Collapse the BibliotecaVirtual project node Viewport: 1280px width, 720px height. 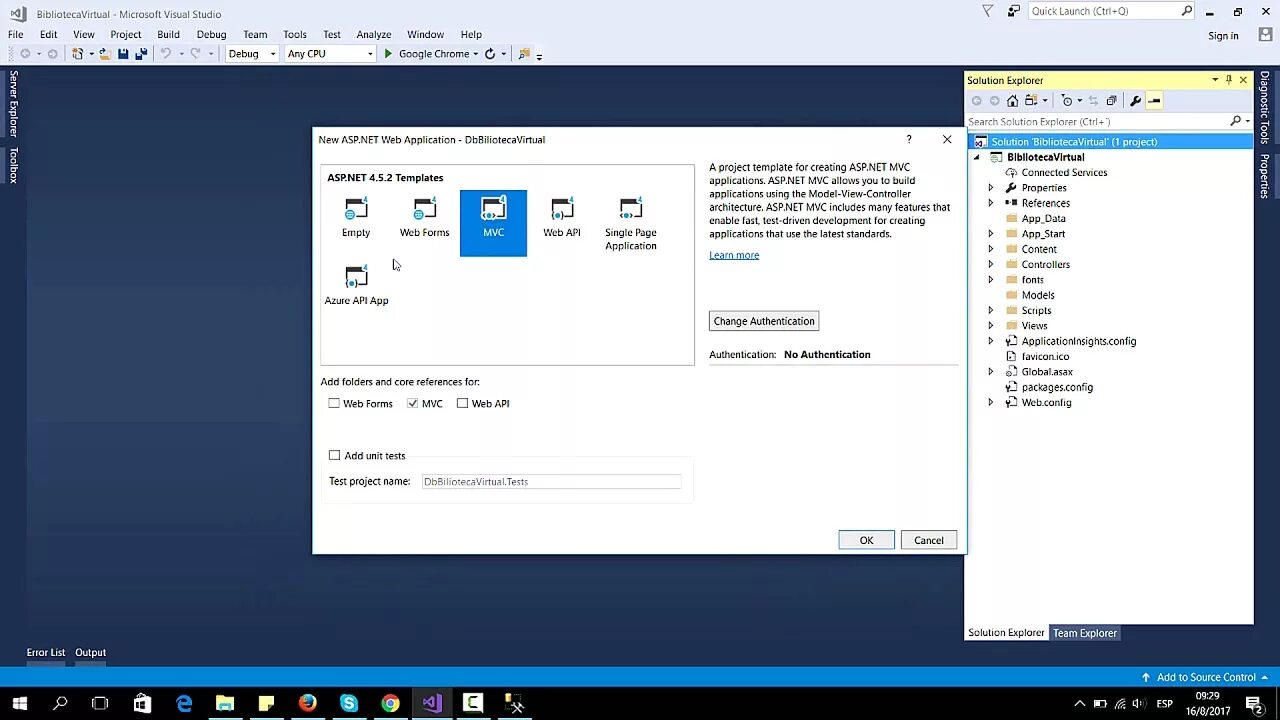977,157
